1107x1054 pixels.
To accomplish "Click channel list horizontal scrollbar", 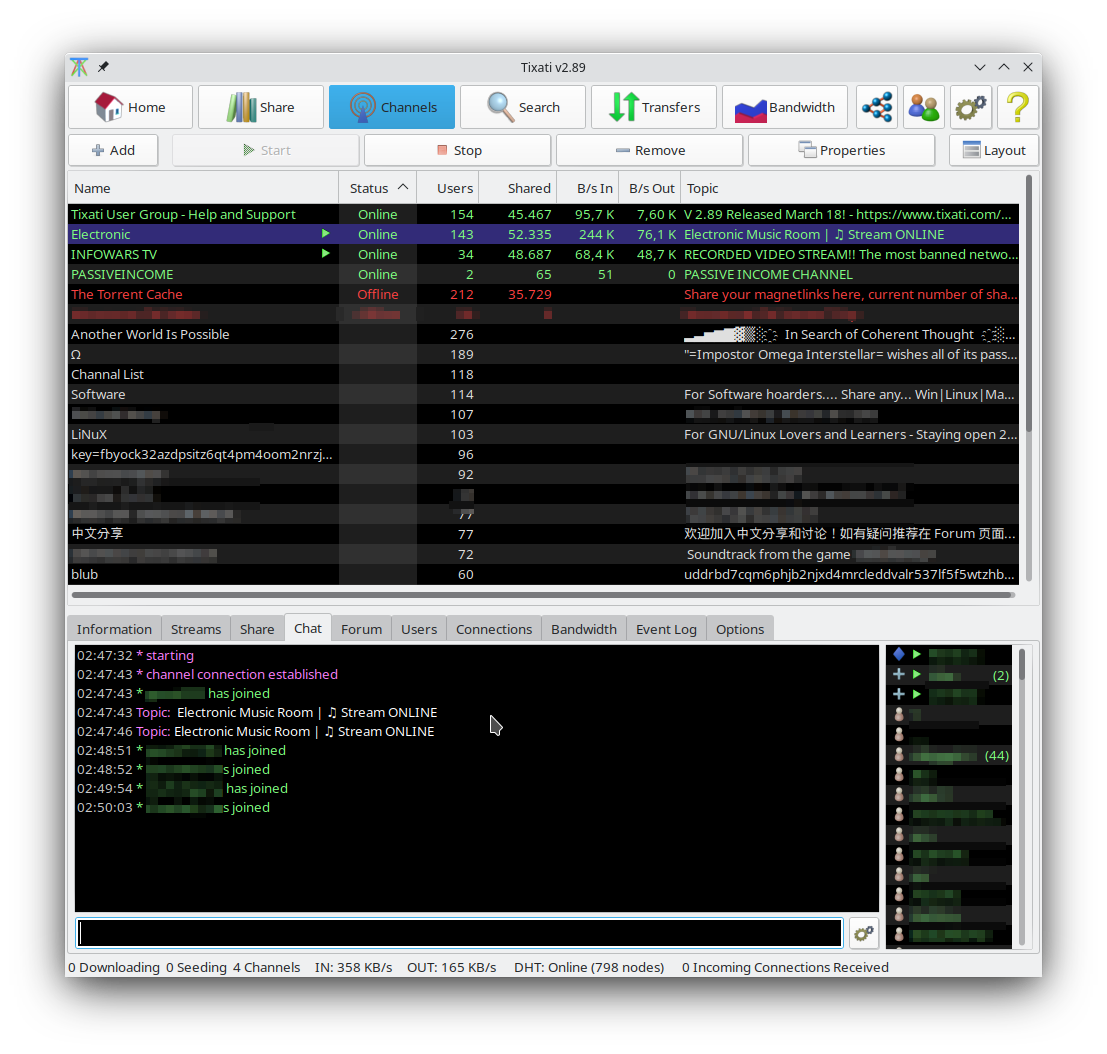I will pyautogui.click(x=544, y=595).
